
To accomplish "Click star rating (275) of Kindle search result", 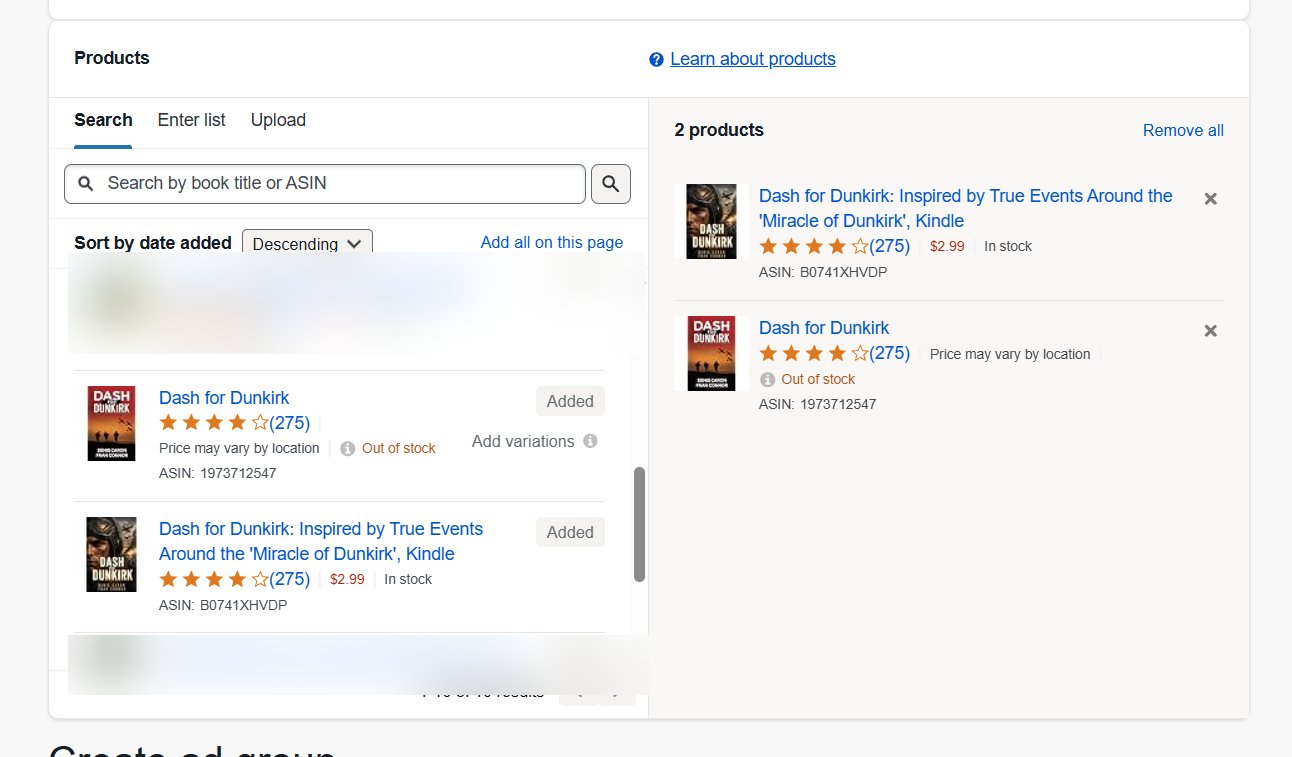I will pyautogui.click(x=235, y=579).
